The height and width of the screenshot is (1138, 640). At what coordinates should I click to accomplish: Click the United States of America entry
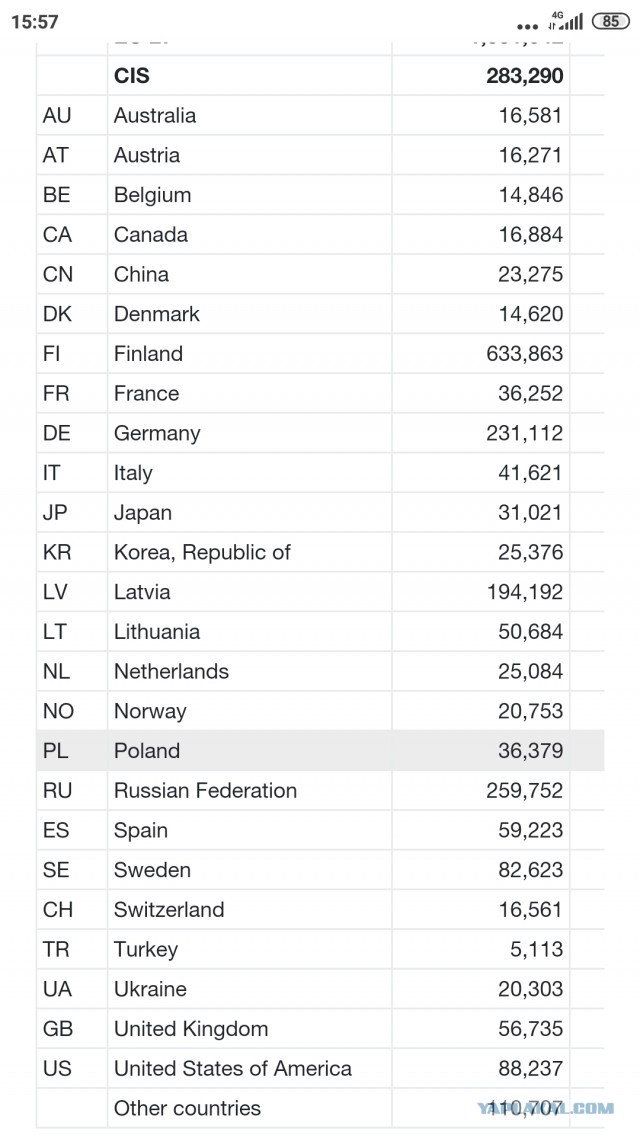click(233, 1068)
